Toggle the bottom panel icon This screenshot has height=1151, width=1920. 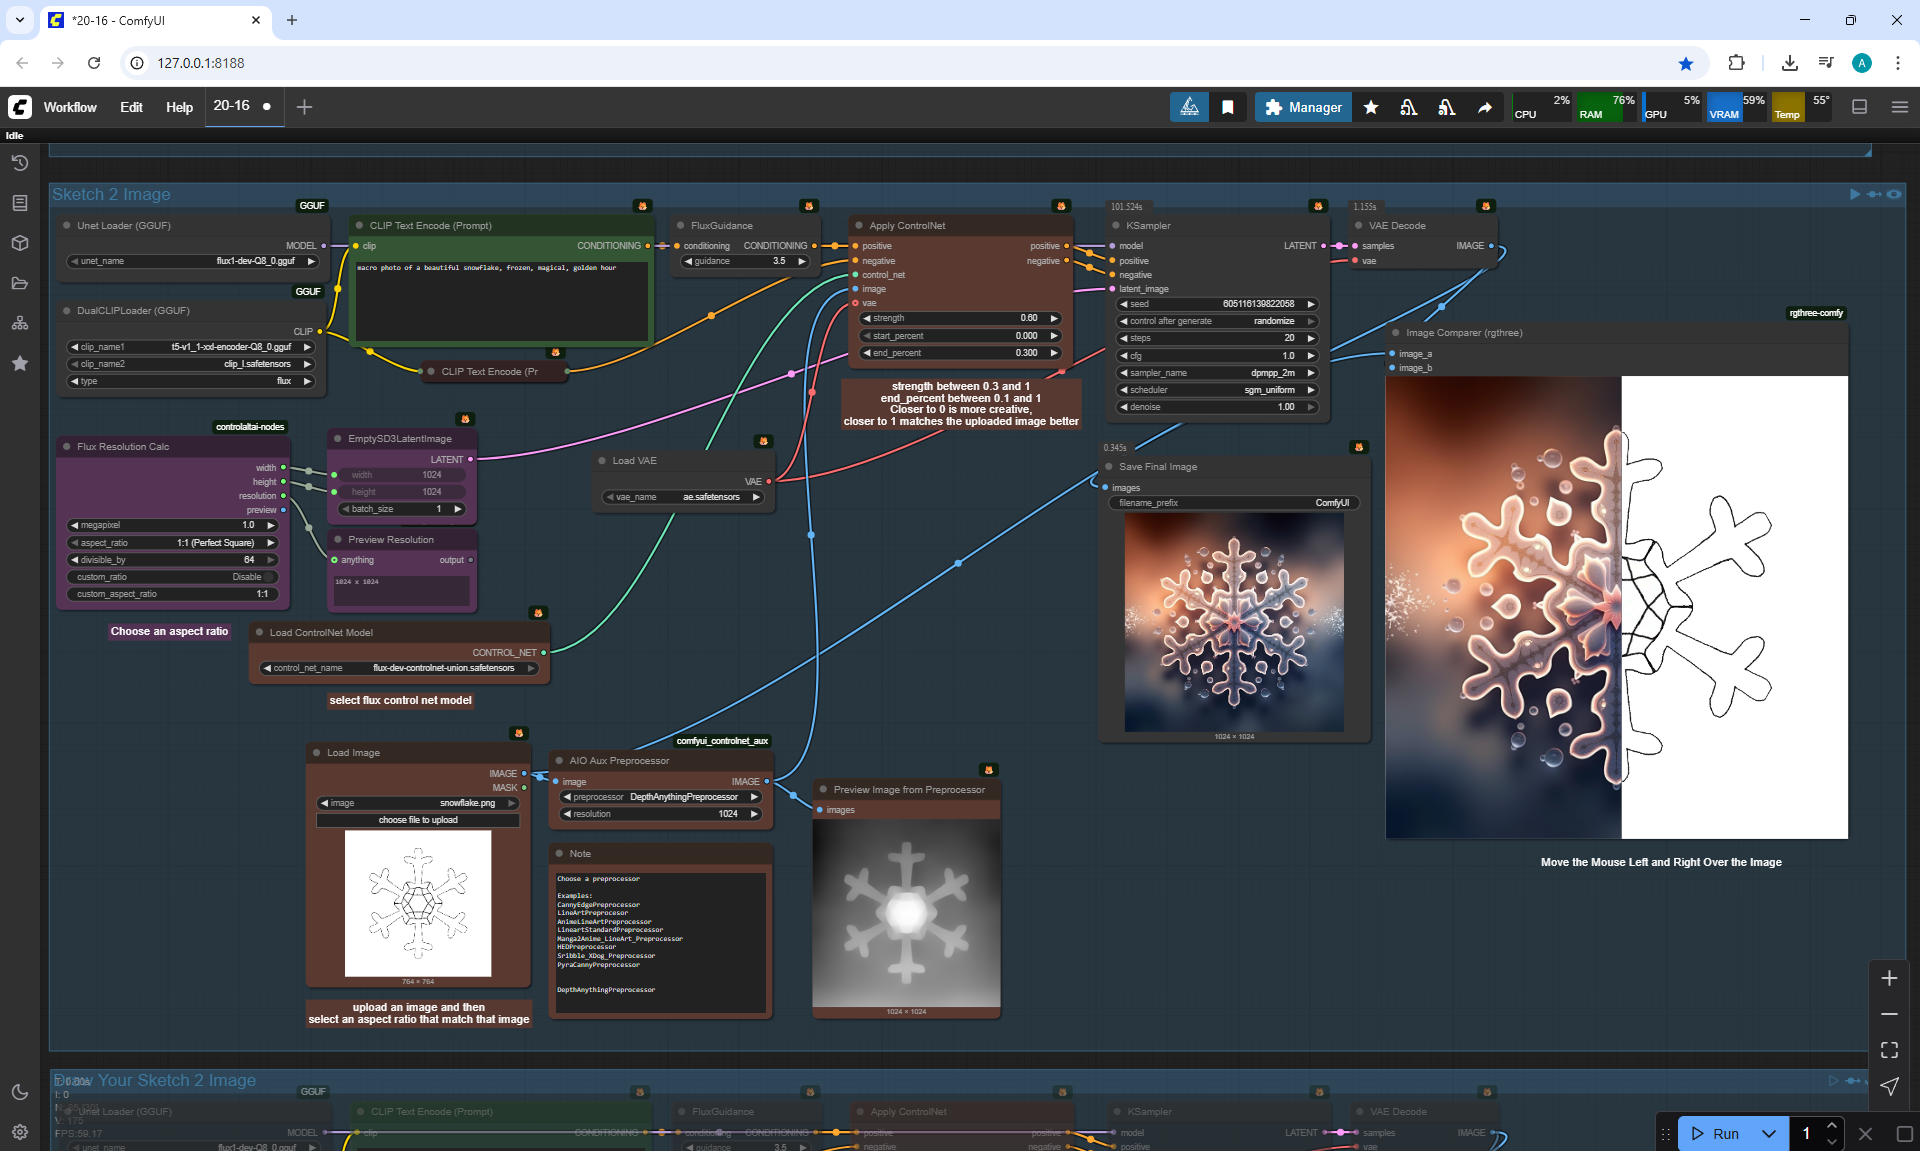click(1860, 107)
